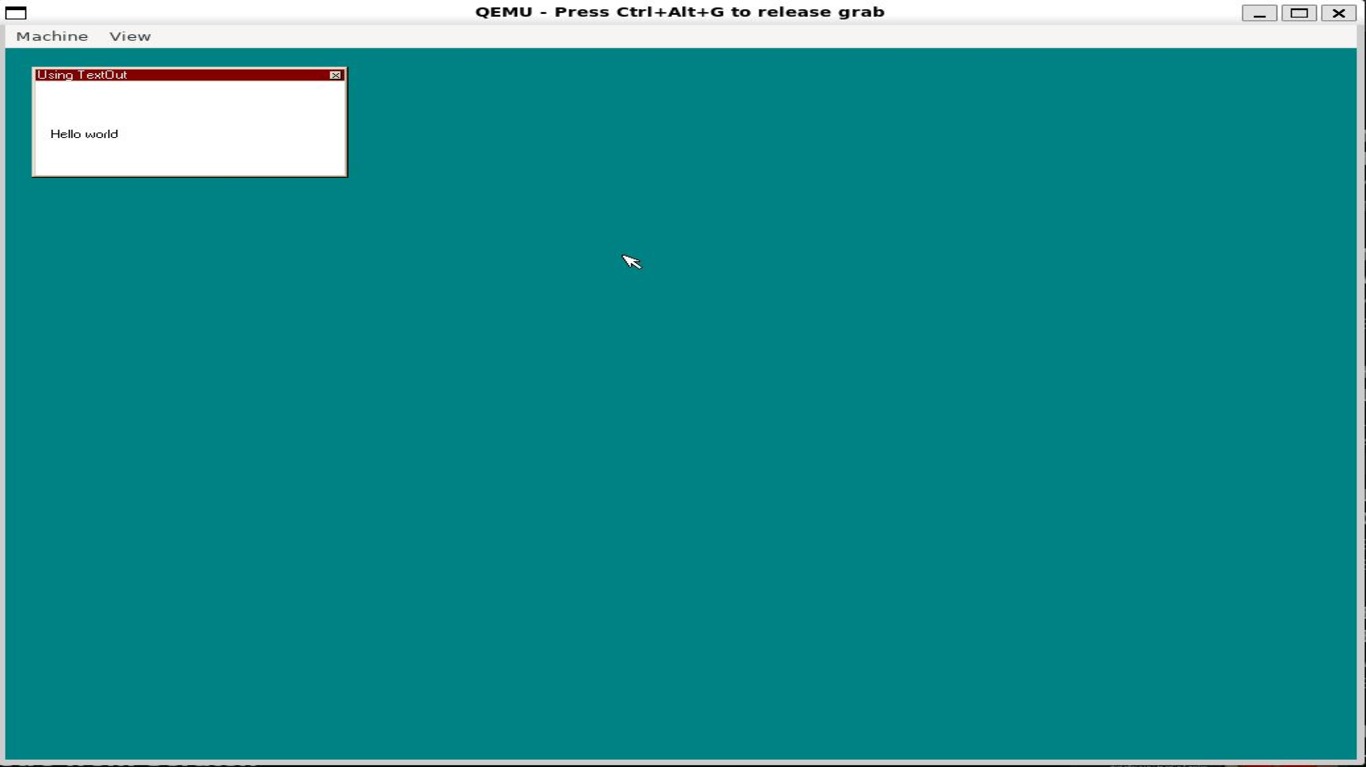Click the close X icon on Using TextOut
The image size is (1366, 767).
pyautogui.click(x=335, y=74)
